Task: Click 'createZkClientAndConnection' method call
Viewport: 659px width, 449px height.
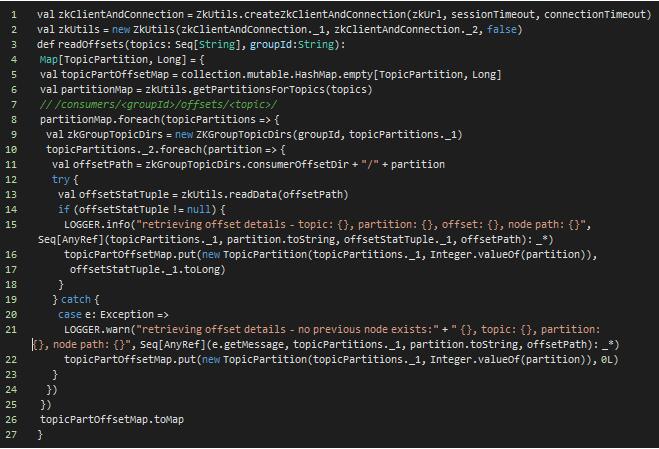Action: [x=325, y=15]
